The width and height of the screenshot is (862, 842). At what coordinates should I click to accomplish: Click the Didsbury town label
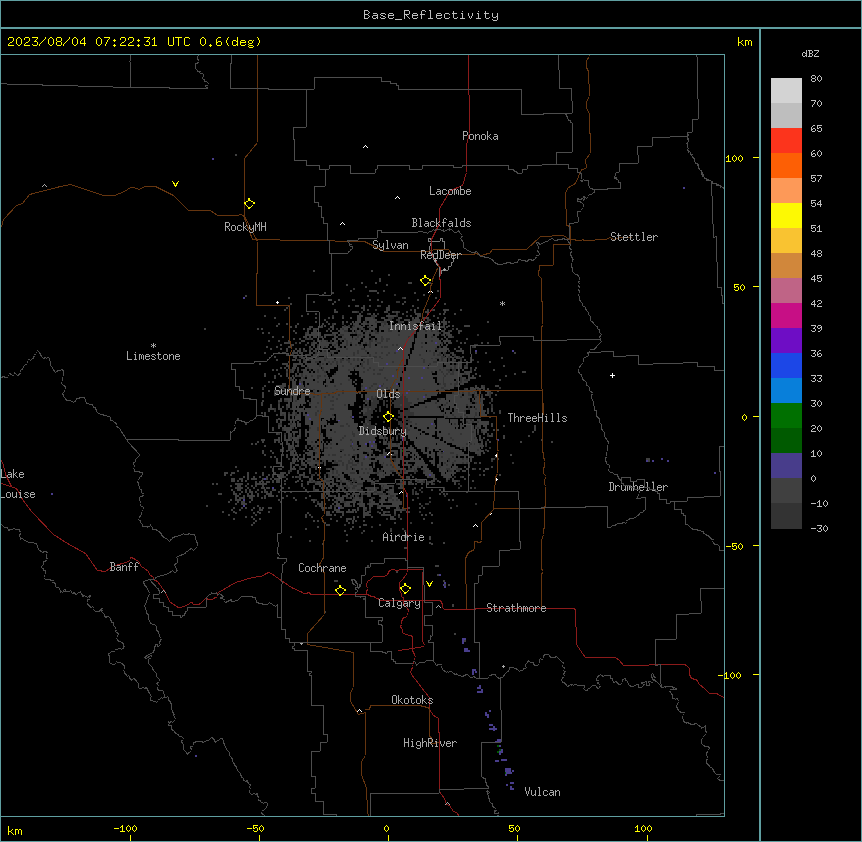pyautogui.click(x=383, y=431)
